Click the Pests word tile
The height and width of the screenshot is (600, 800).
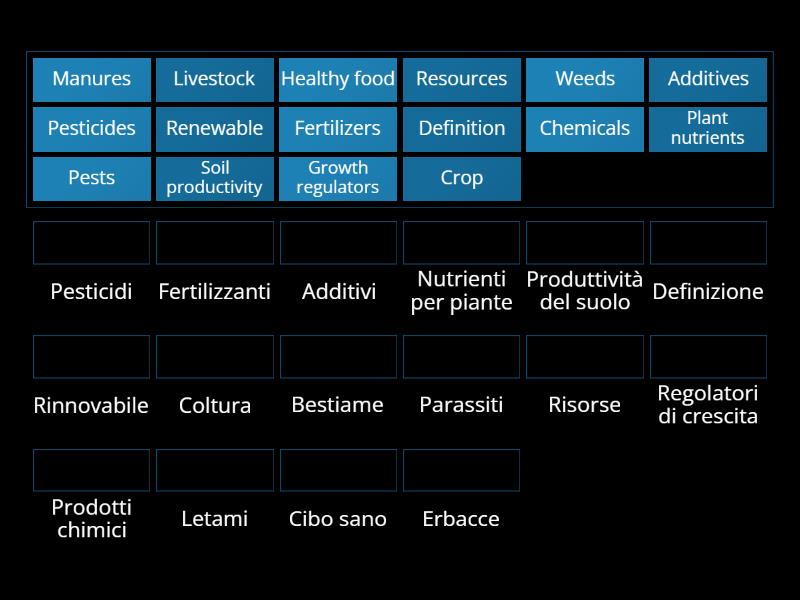pyautogui.click(x=91, y=178)
